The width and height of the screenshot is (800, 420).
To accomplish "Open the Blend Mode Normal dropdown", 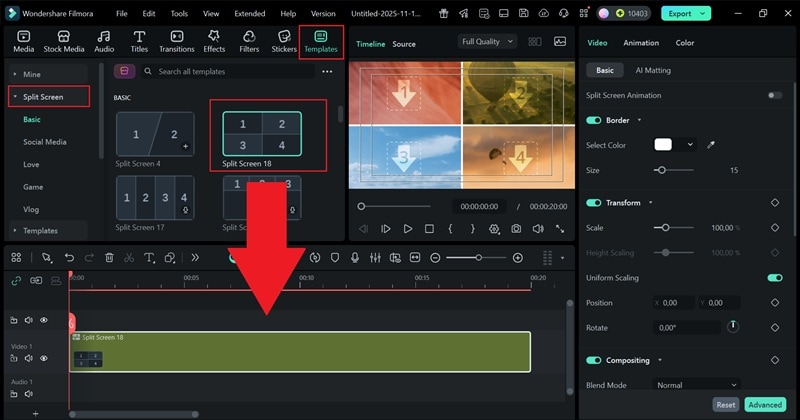I will click(x=696, y=385).
